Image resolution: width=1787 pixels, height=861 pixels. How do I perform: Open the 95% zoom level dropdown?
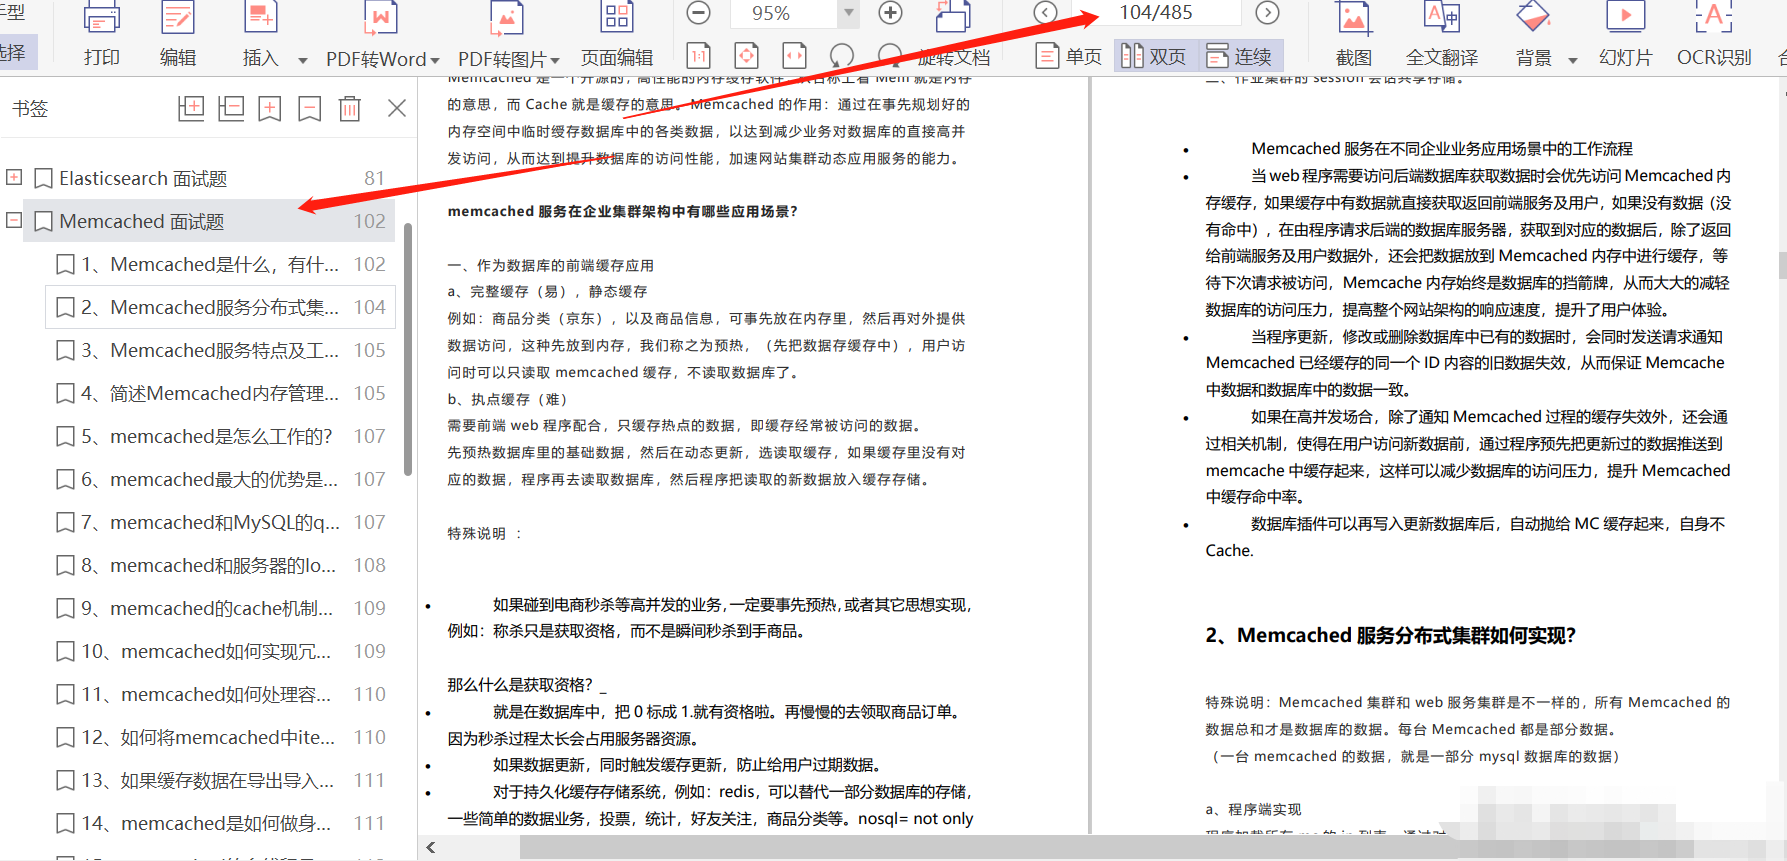849,13
